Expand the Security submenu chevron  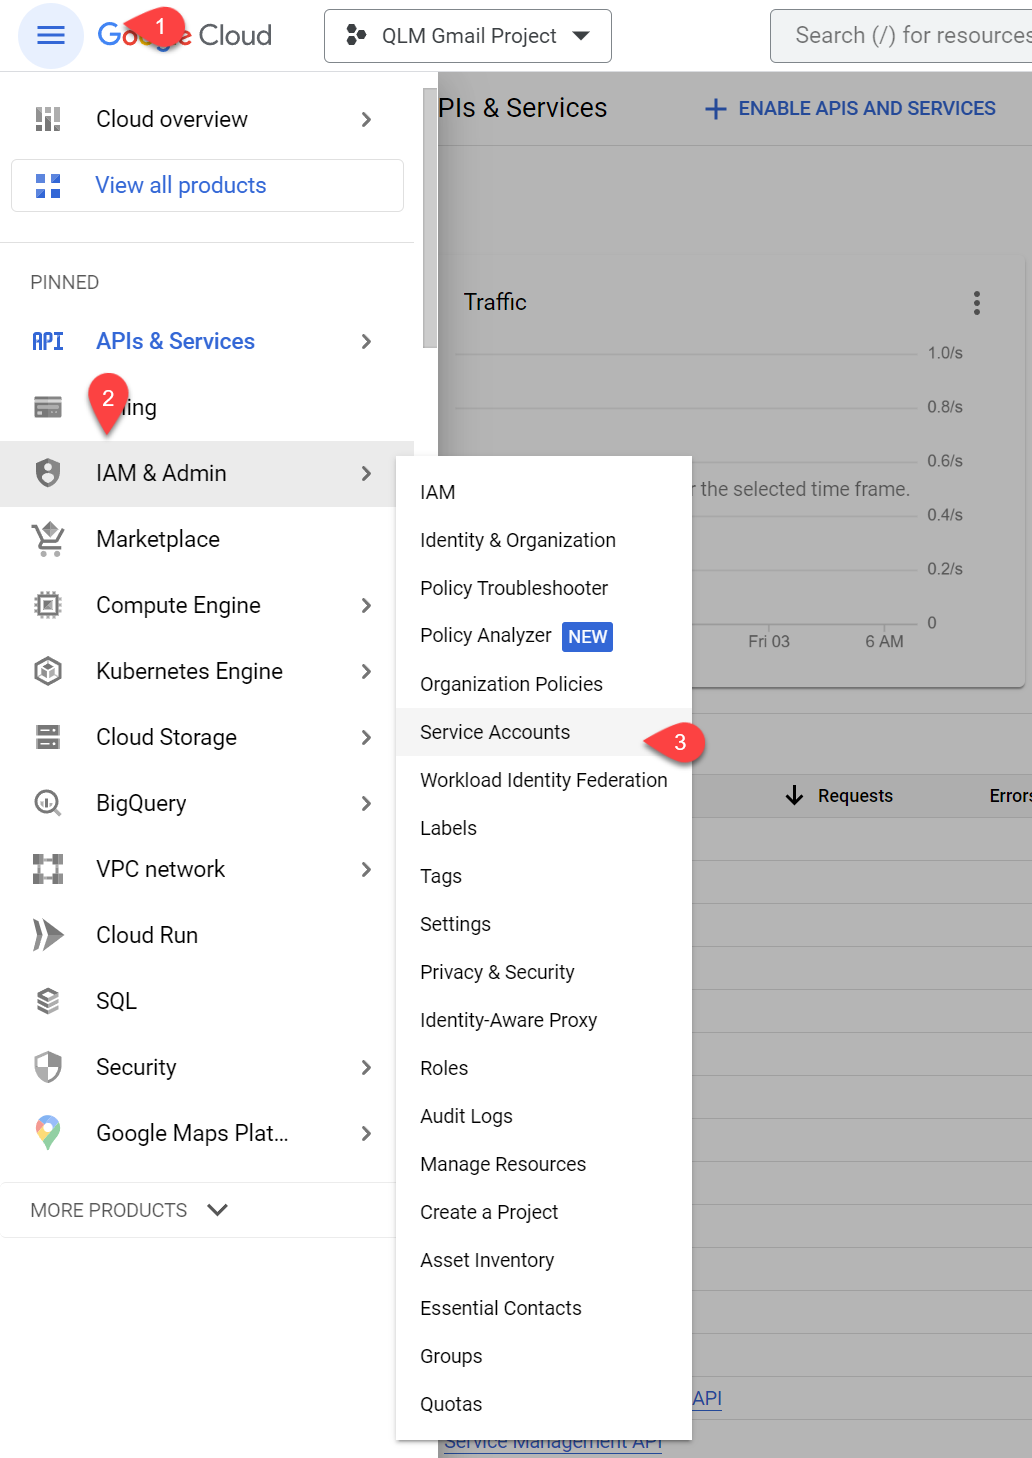(x=366, y=1068)
